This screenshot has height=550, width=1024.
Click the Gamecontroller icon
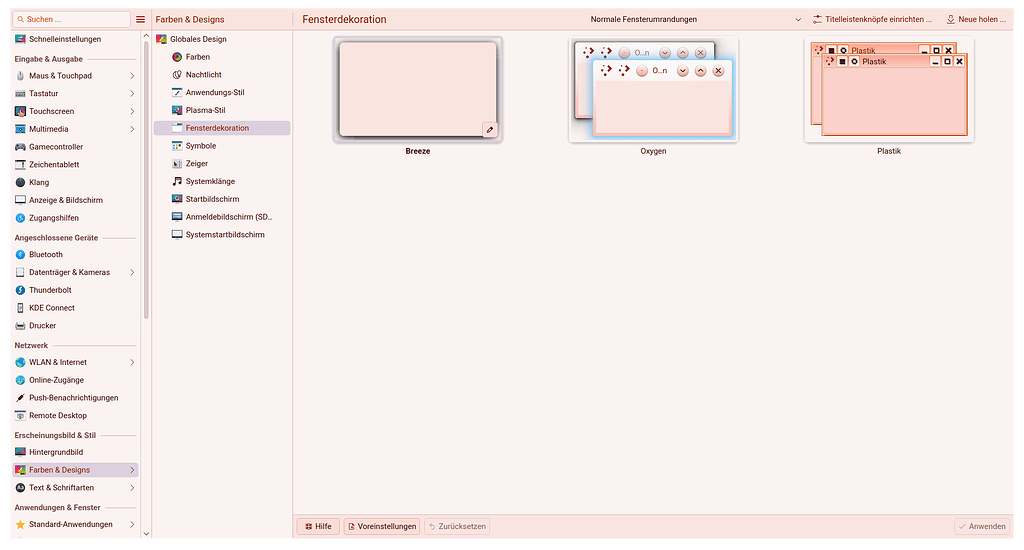20,147
